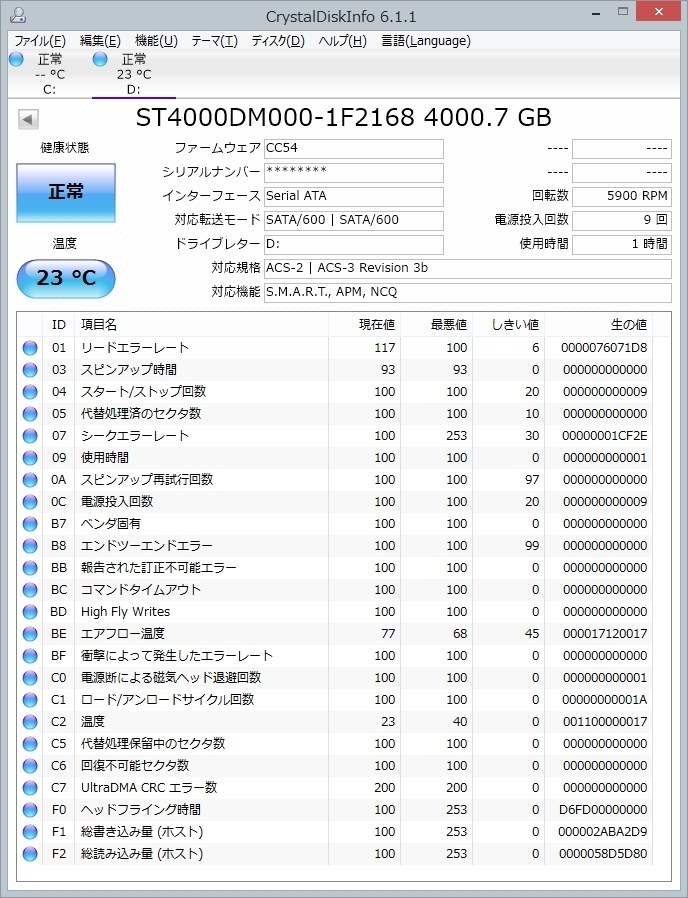Click status icon for High Fly Writes row
This screenshot has width=688, height=898.
(30, 612)
